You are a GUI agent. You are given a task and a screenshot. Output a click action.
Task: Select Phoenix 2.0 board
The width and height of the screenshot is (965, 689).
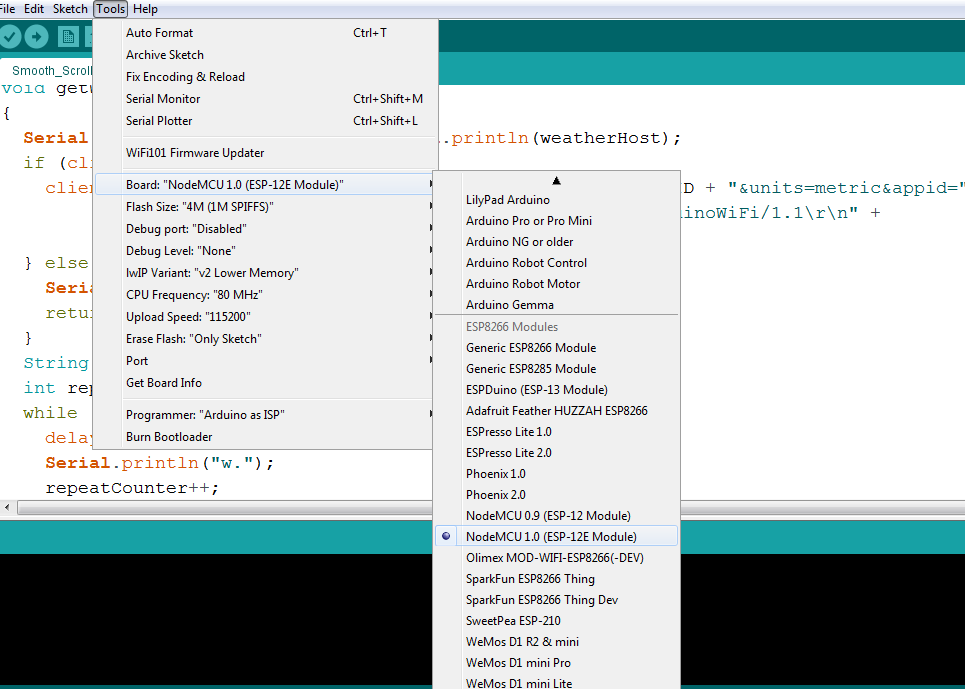[x=556, y=495]
